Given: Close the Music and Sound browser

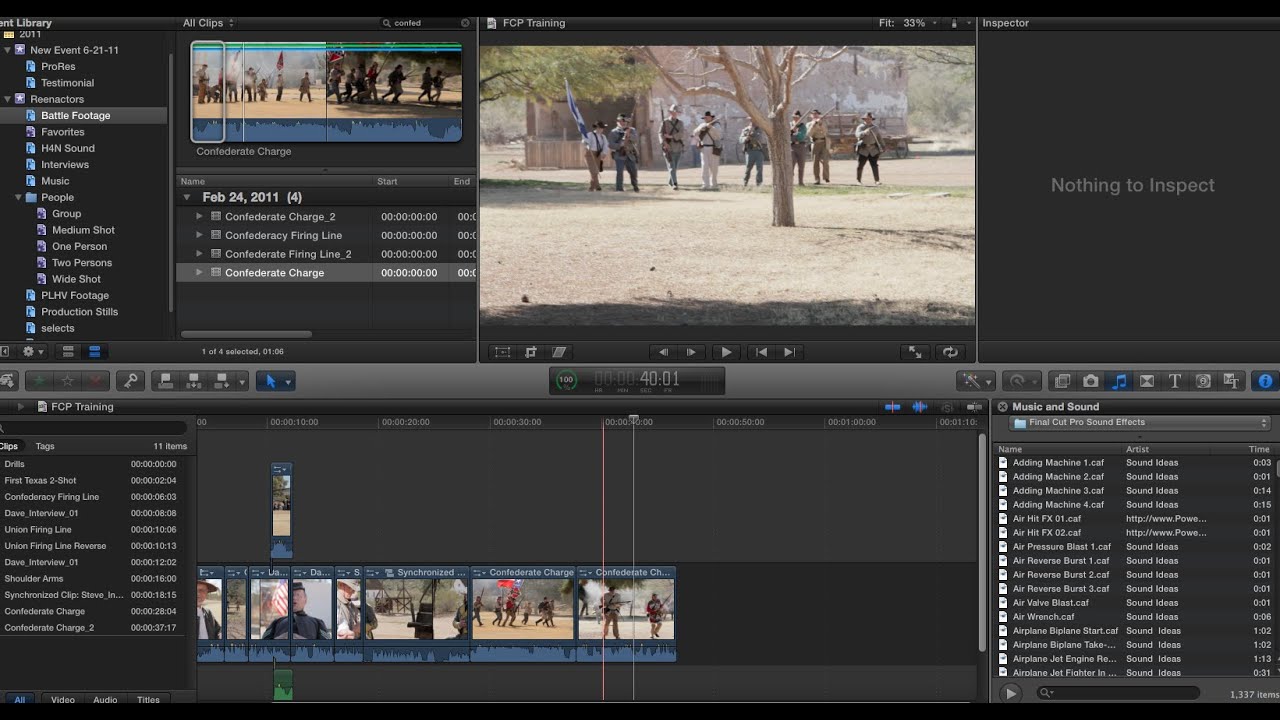Looking at the screenshot, I should tap(1002, 407).
